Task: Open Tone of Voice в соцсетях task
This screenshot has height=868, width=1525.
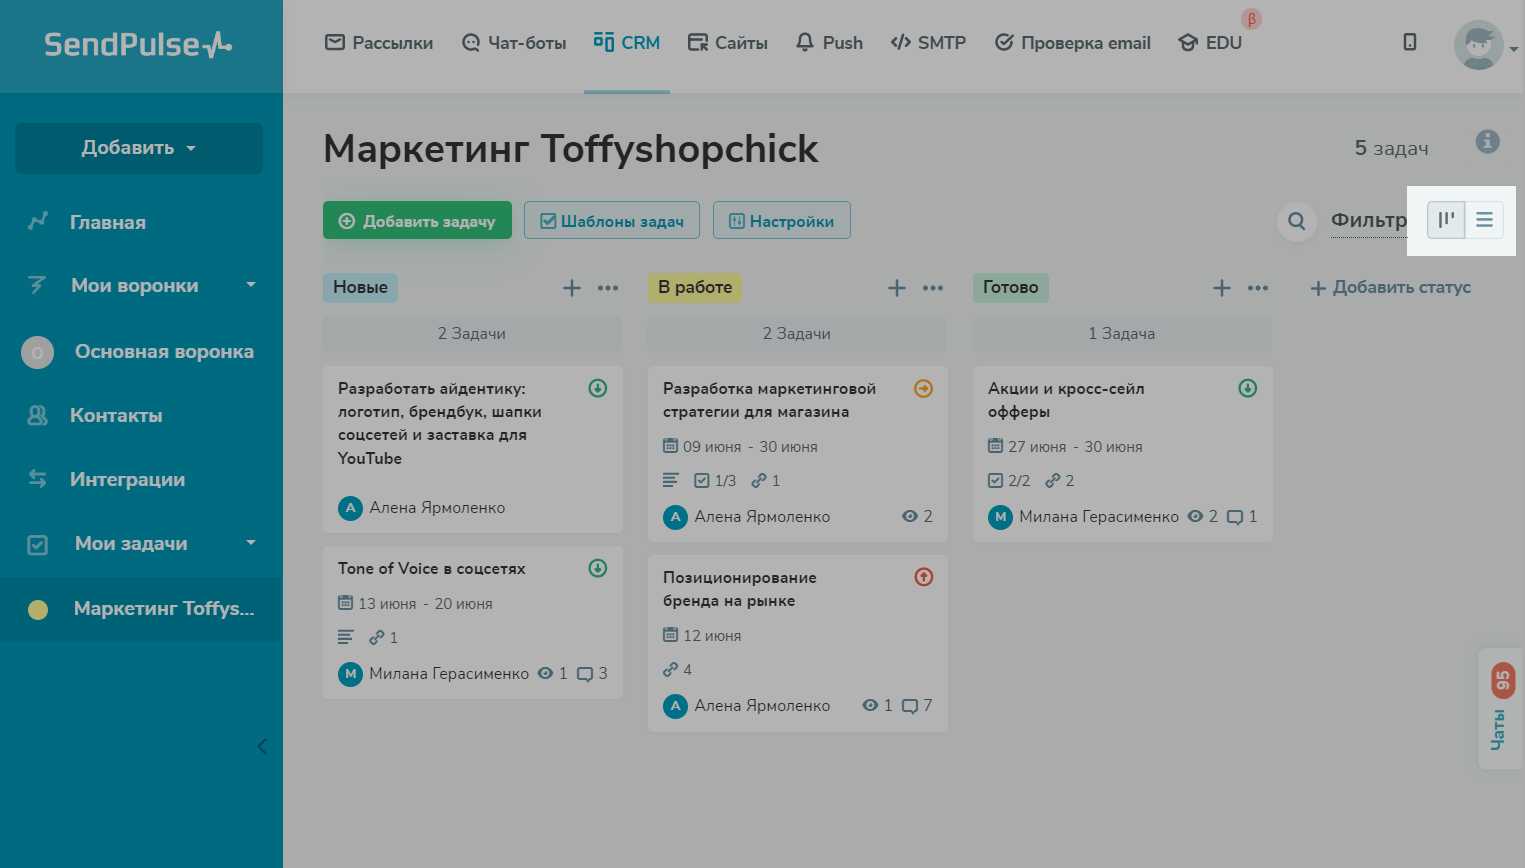Action: pyautogui.click(x=473, y=622)
